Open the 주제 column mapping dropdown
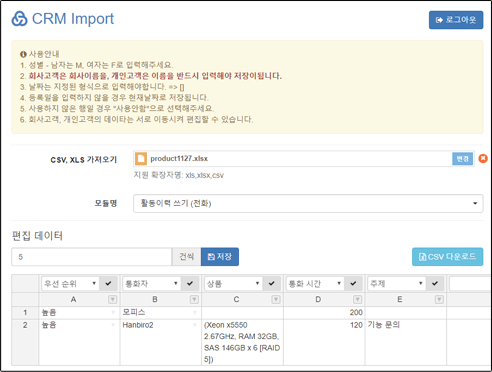Image resolution: width=492 pixels, height=372 pixels. (396, 284)
